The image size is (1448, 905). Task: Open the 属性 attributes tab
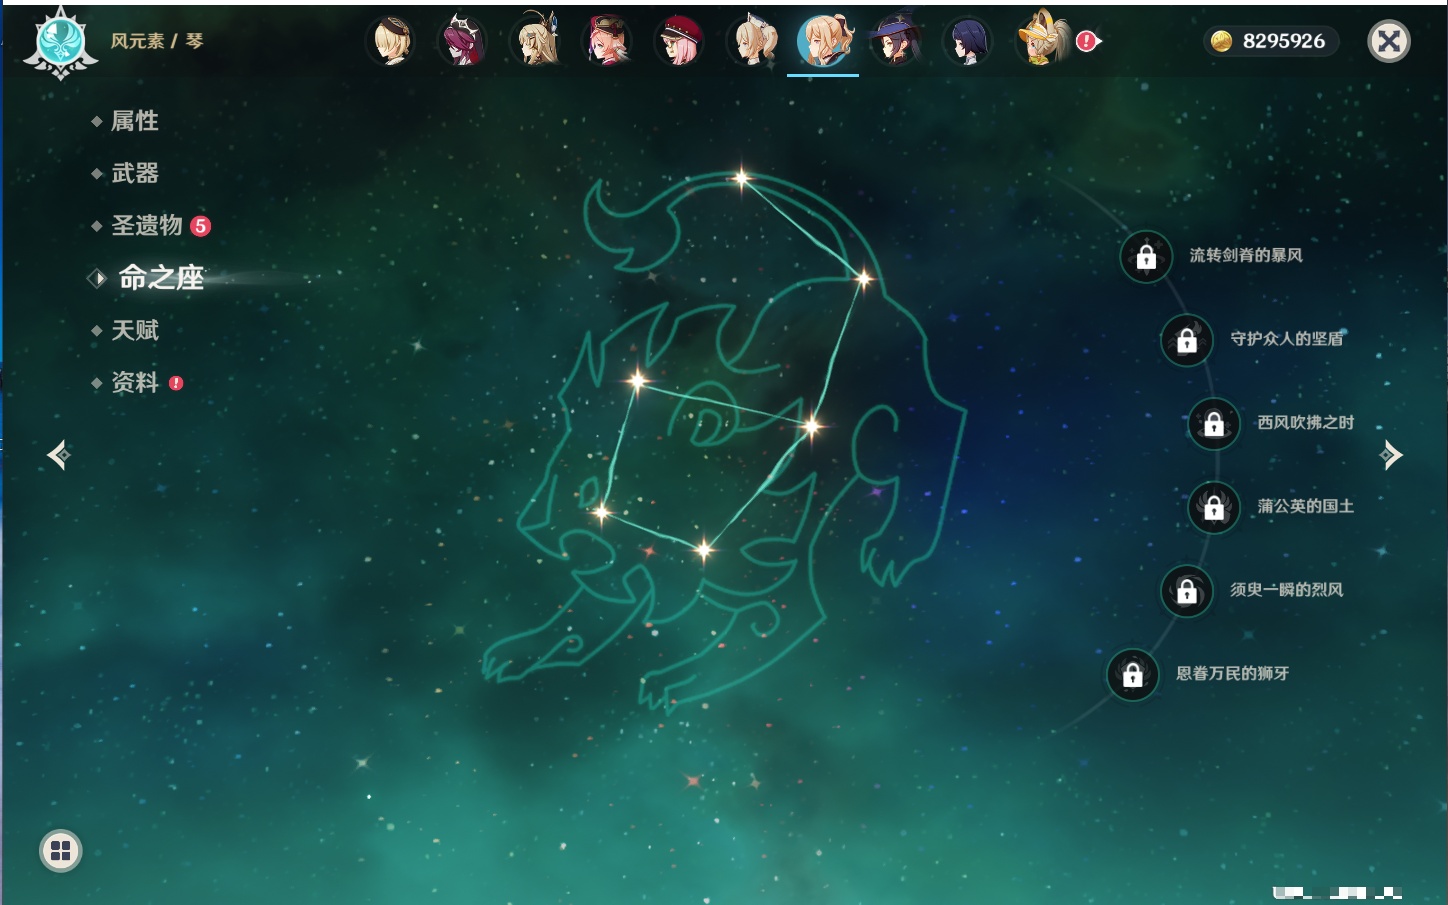click(134, 121)
